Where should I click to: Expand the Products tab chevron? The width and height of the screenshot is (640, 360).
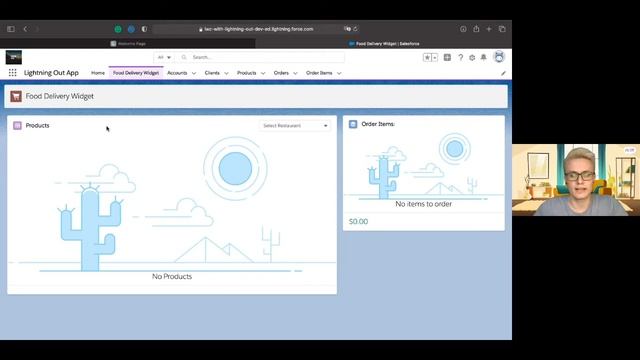[263, 73]
